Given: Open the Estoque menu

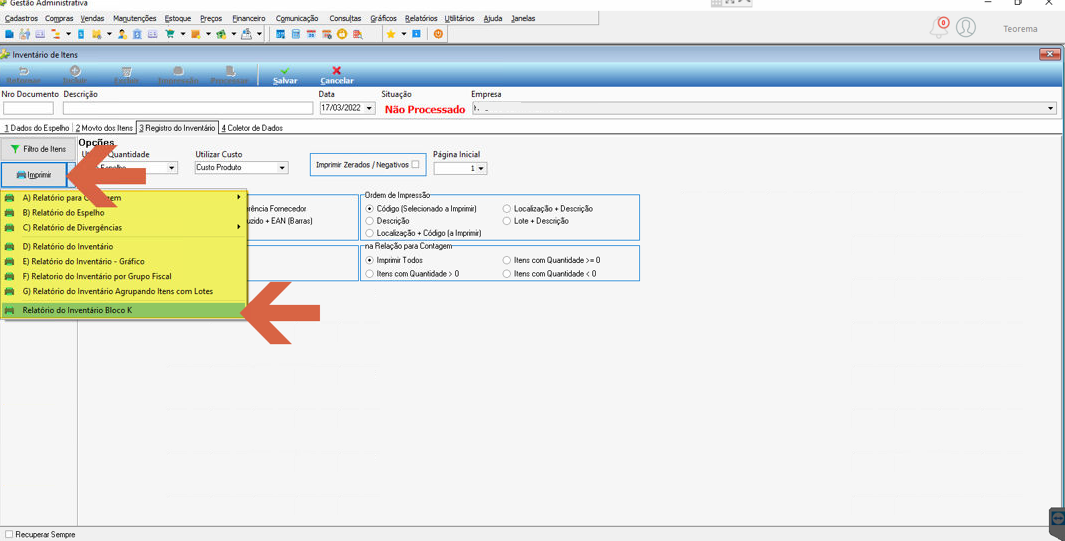Looking at the screenshot, I should coord(178,18).
